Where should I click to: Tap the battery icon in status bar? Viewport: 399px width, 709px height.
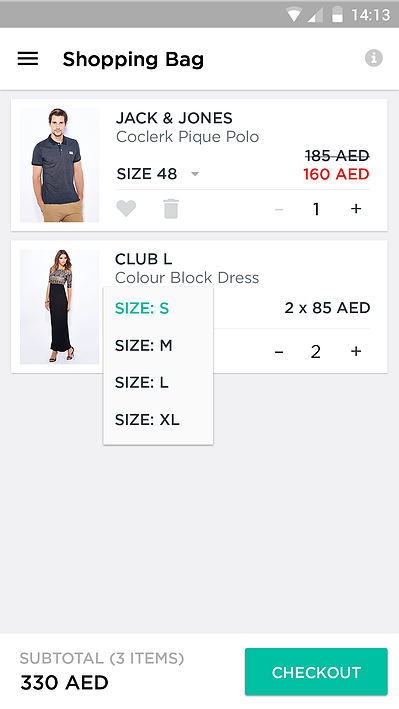337,14
